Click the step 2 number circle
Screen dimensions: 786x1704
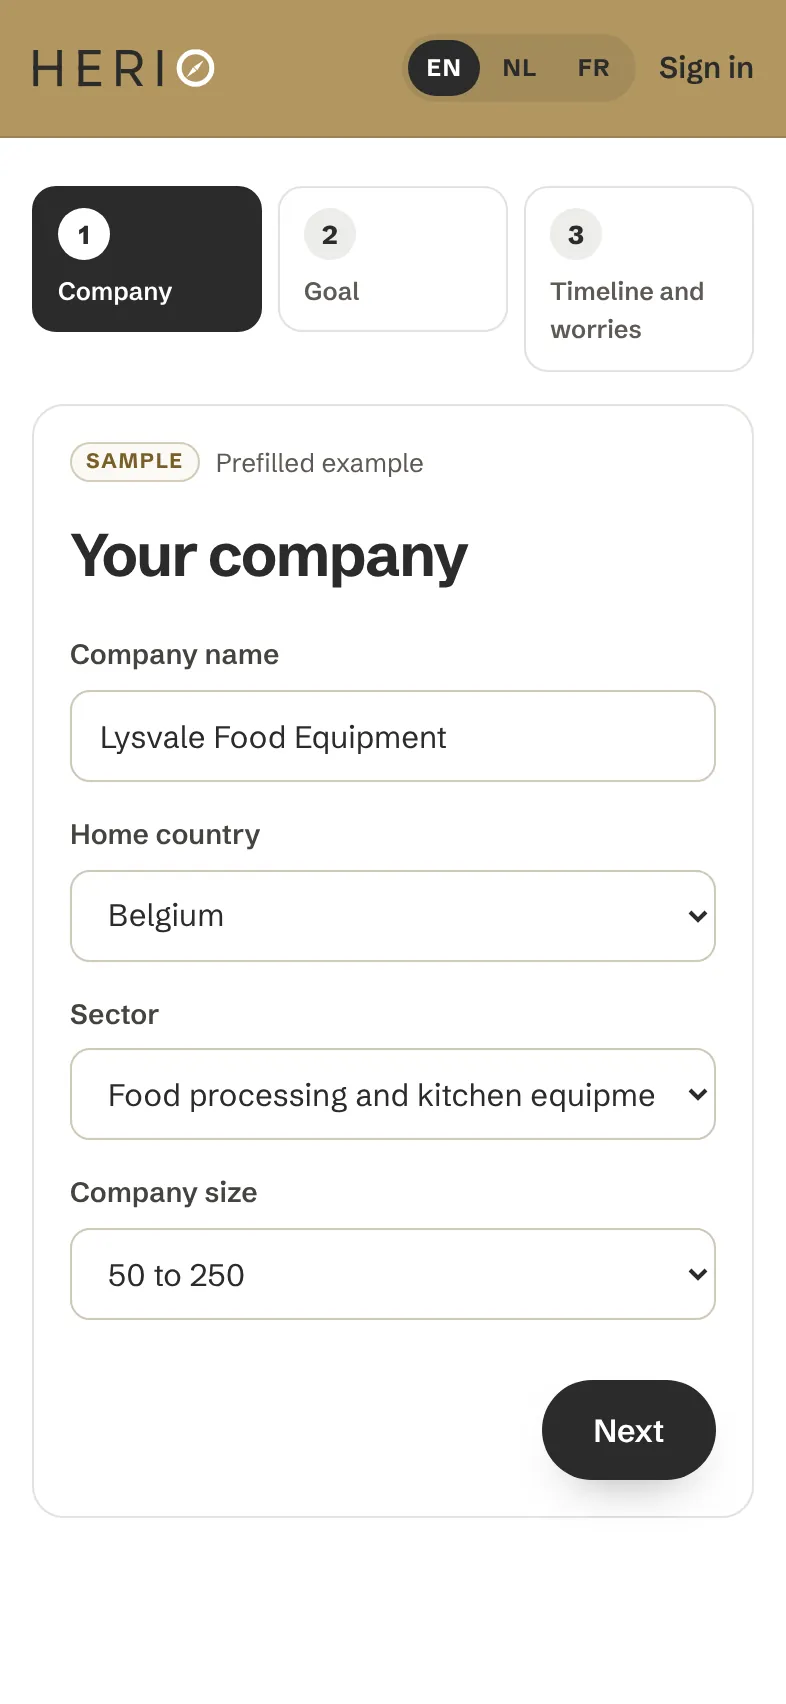(330, 235)
